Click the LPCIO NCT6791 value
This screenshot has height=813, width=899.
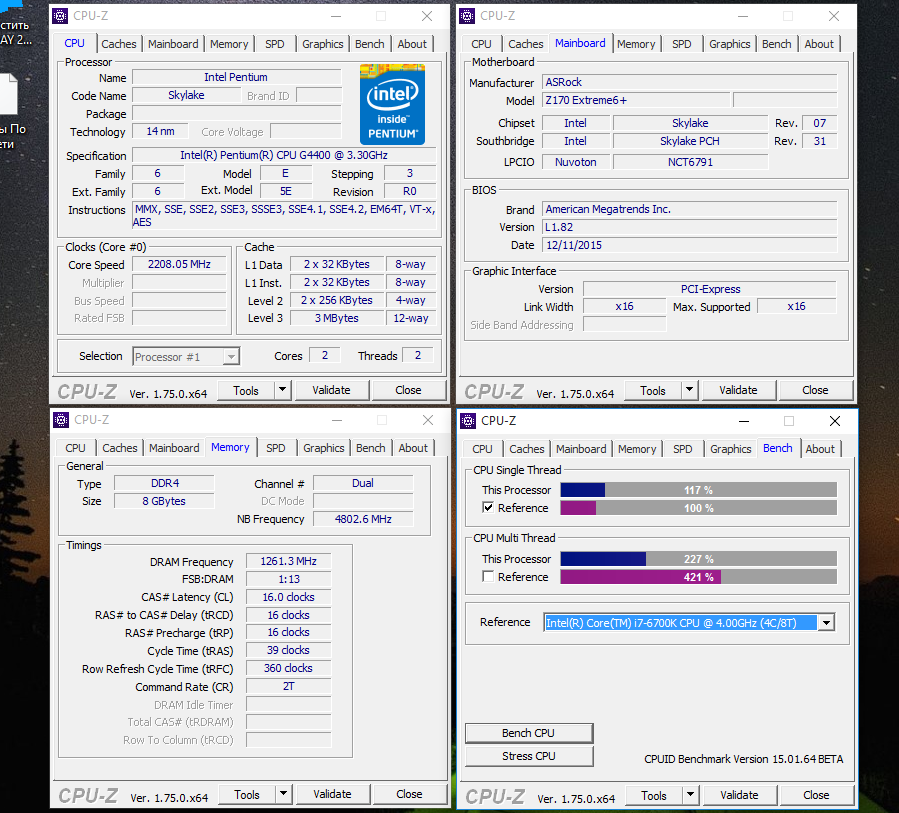[690, 162]
